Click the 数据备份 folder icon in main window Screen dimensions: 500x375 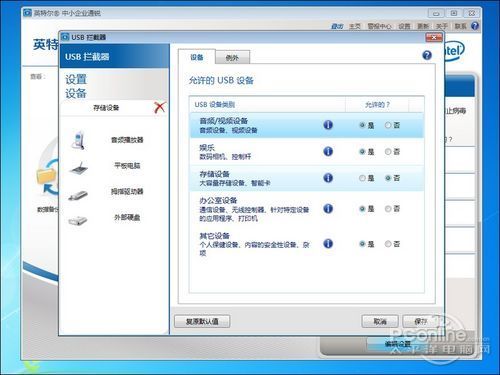pyautogui.click(x=46, y=176)
